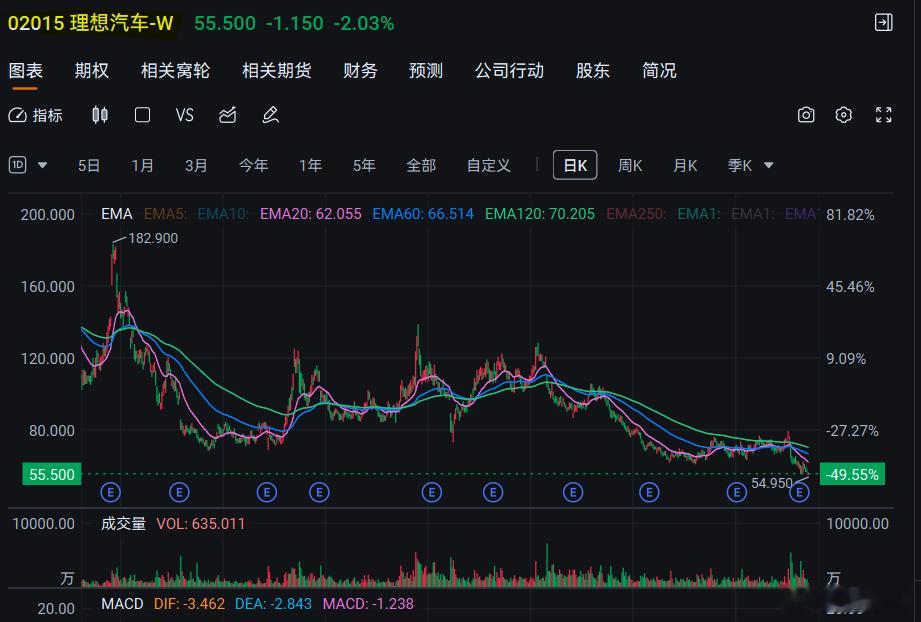Toggle the EMA10 line label
This screenshot has height=622, width=921.
(x=223, y=214)
